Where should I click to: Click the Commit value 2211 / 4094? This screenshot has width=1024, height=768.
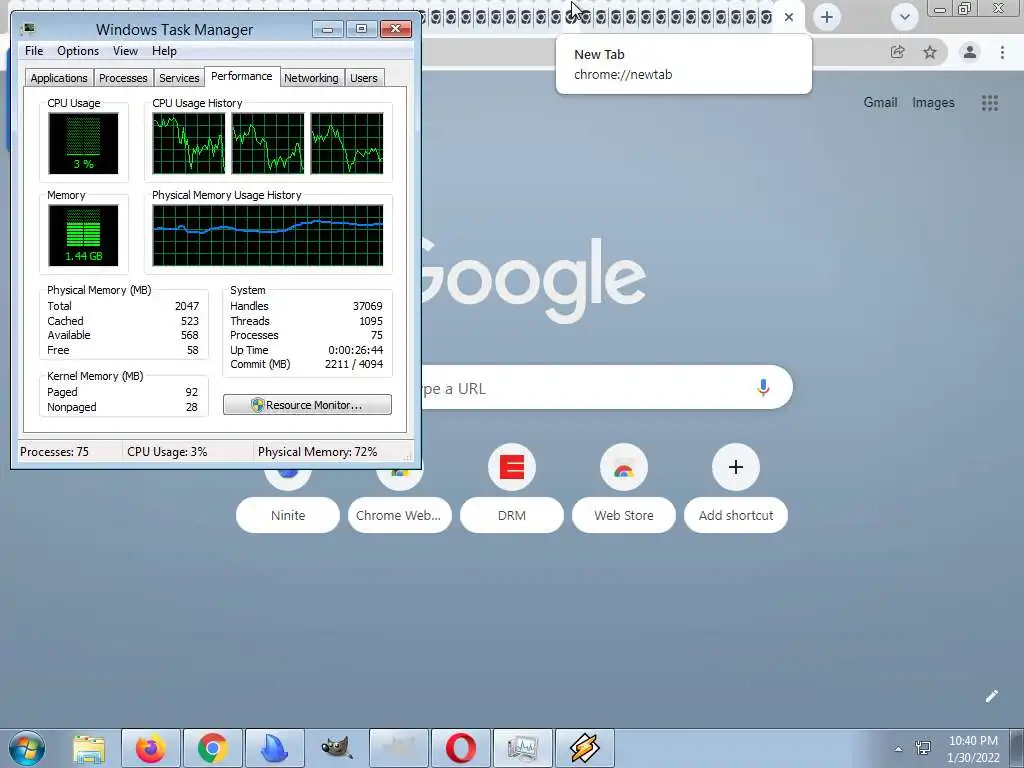(x=354, y=364)
